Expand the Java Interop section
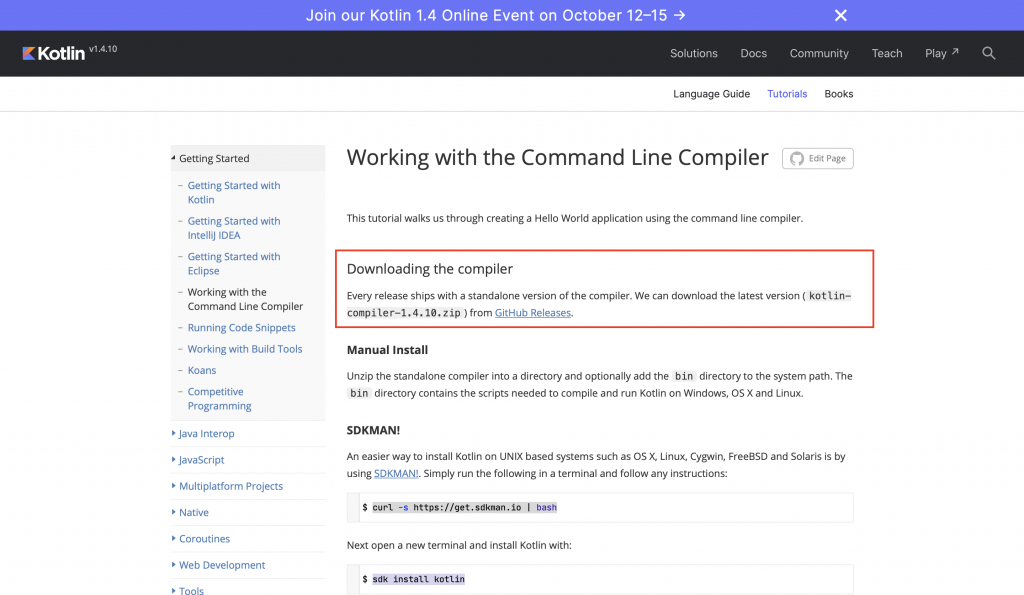 pyautogui.click(x=206, y=434)
